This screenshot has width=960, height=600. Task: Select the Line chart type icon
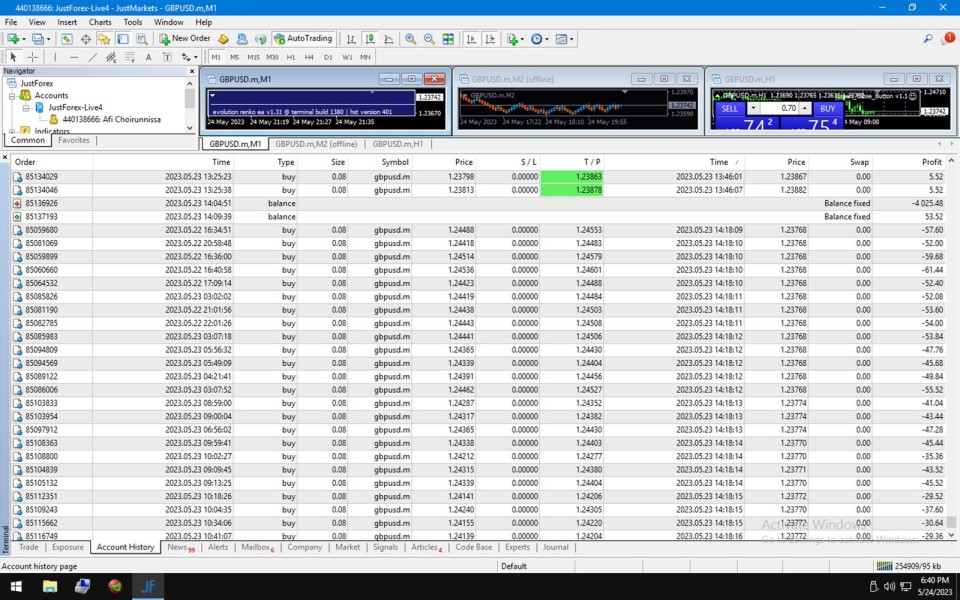[389, 39]
